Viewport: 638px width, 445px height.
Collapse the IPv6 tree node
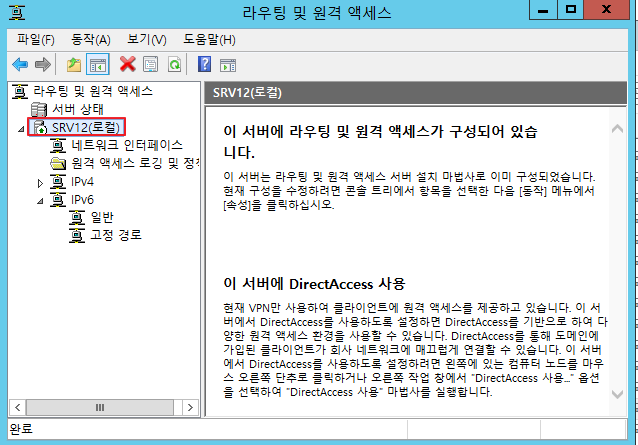tap(40, 201)
